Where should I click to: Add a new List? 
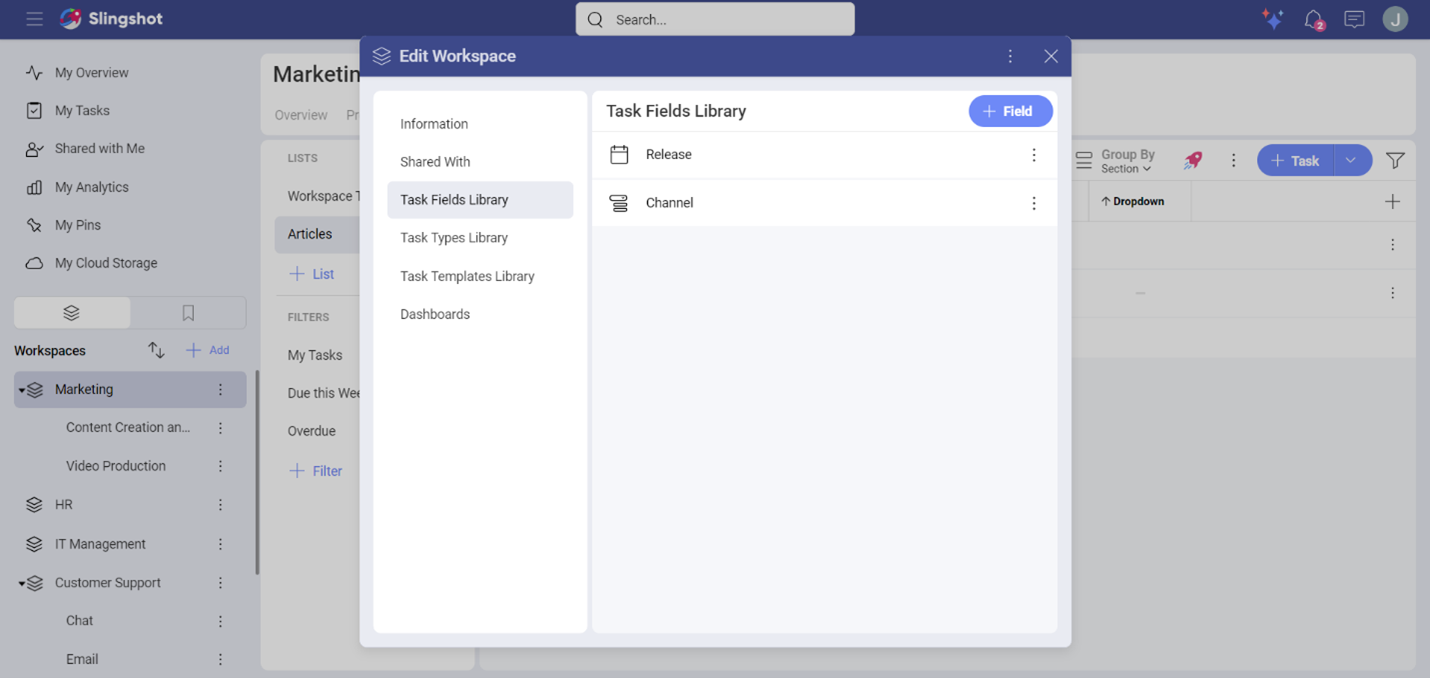311,274
